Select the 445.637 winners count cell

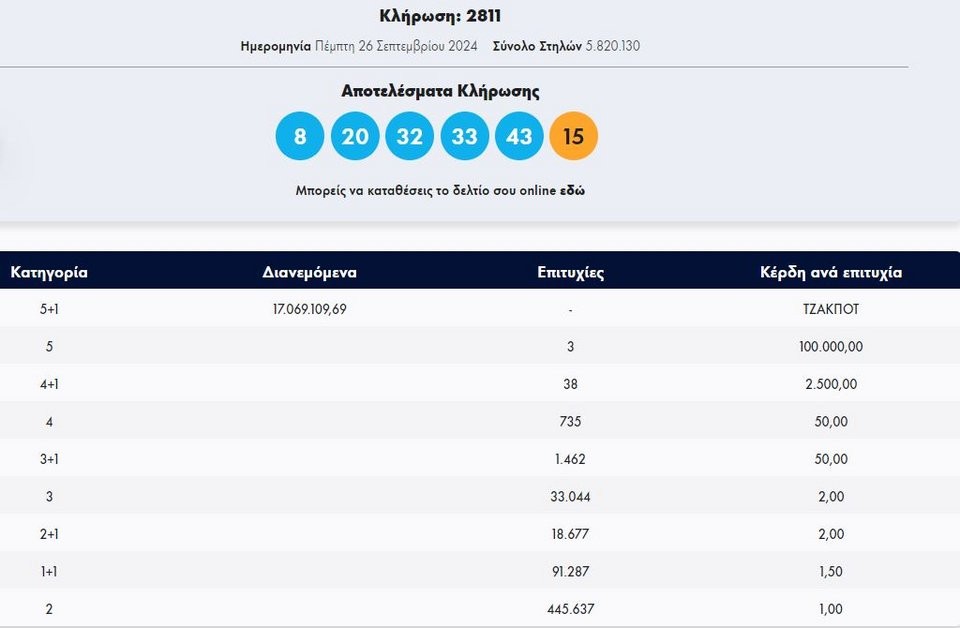point(570,609)
